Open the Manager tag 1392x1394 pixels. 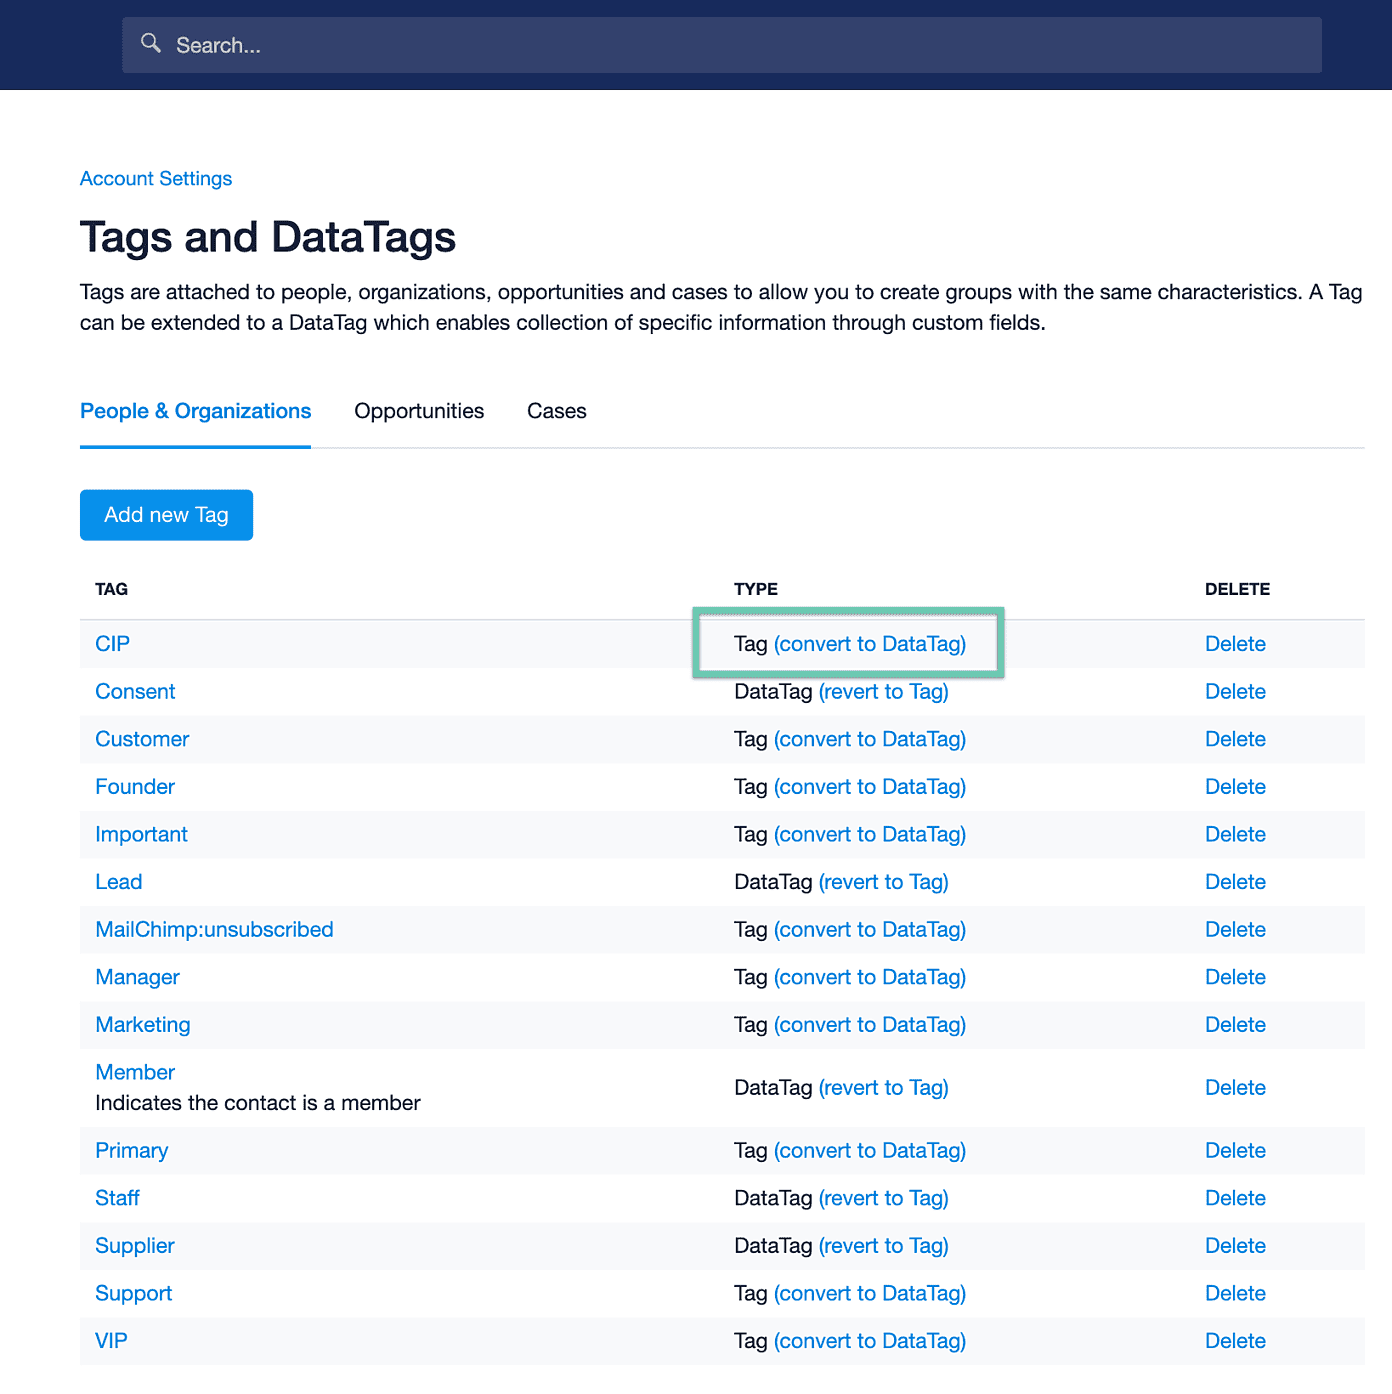click(137, 978)
